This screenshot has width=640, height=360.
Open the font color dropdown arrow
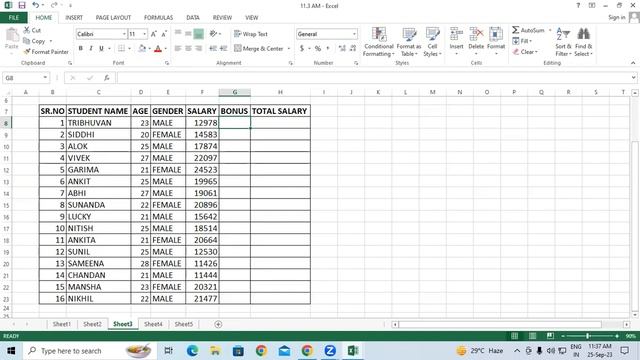165,49
